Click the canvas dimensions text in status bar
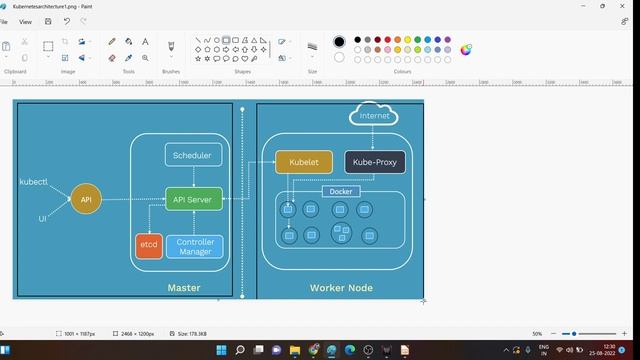This screenshot has height=360, width=640. point(137,333)
